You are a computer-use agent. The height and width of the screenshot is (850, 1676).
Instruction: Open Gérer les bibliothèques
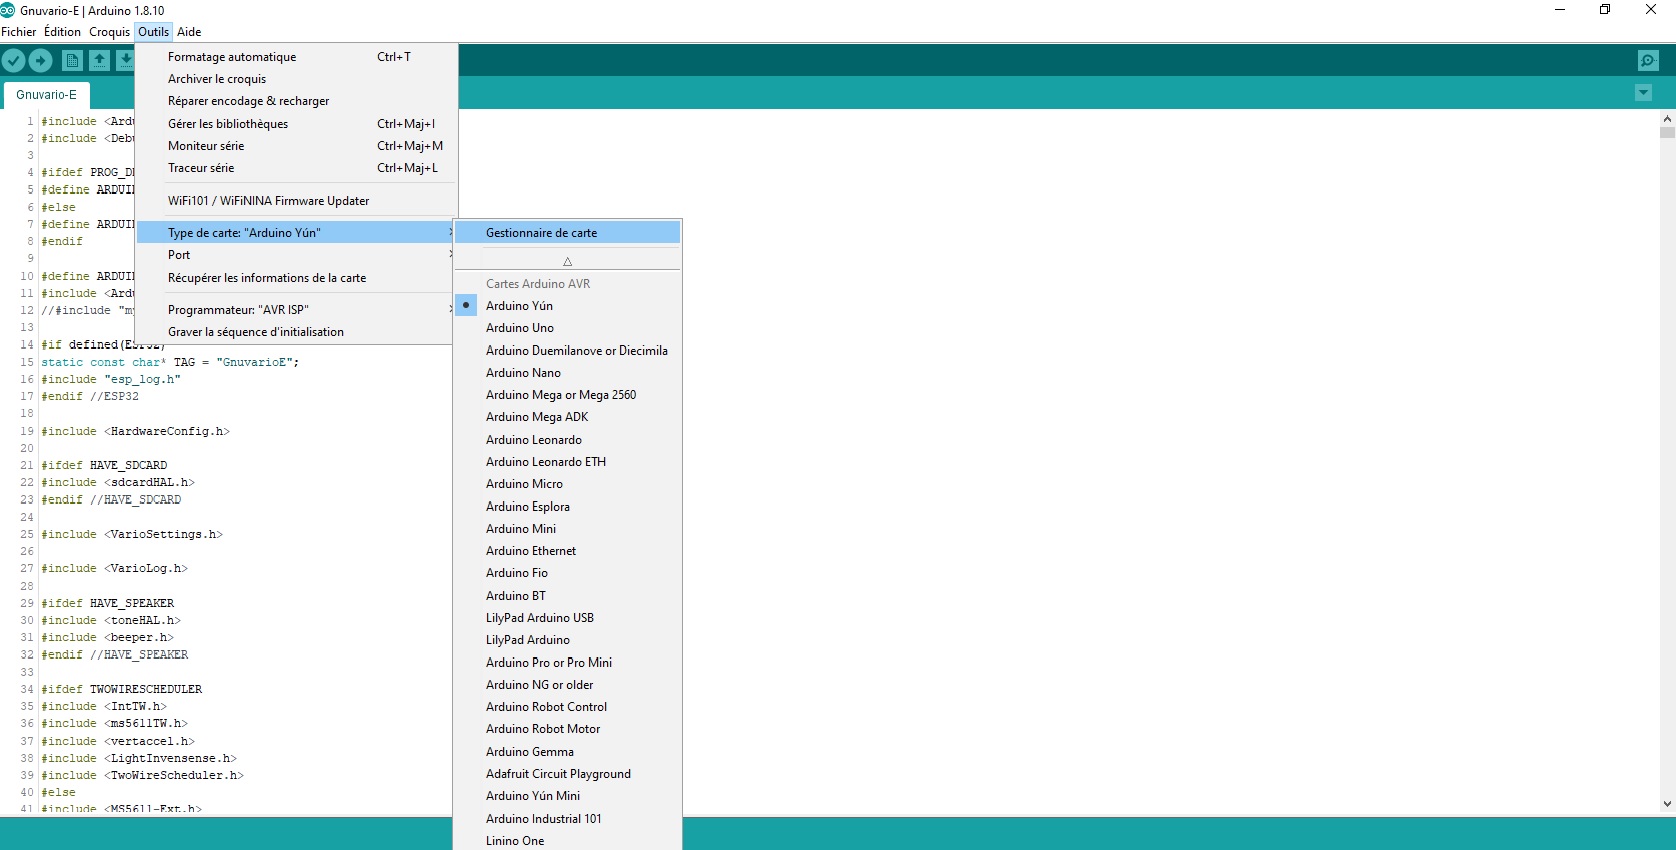click(297, 124)
